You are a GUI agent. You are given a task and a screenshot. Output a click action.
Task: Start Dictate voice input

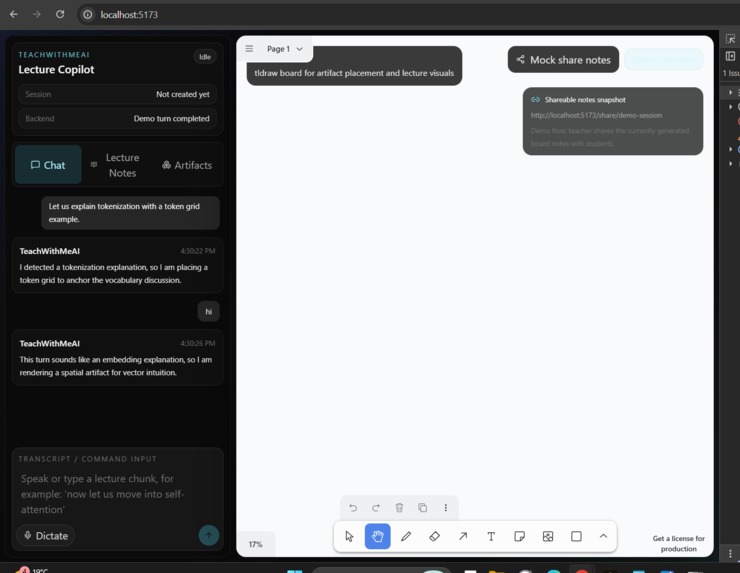tap(46, 536)
